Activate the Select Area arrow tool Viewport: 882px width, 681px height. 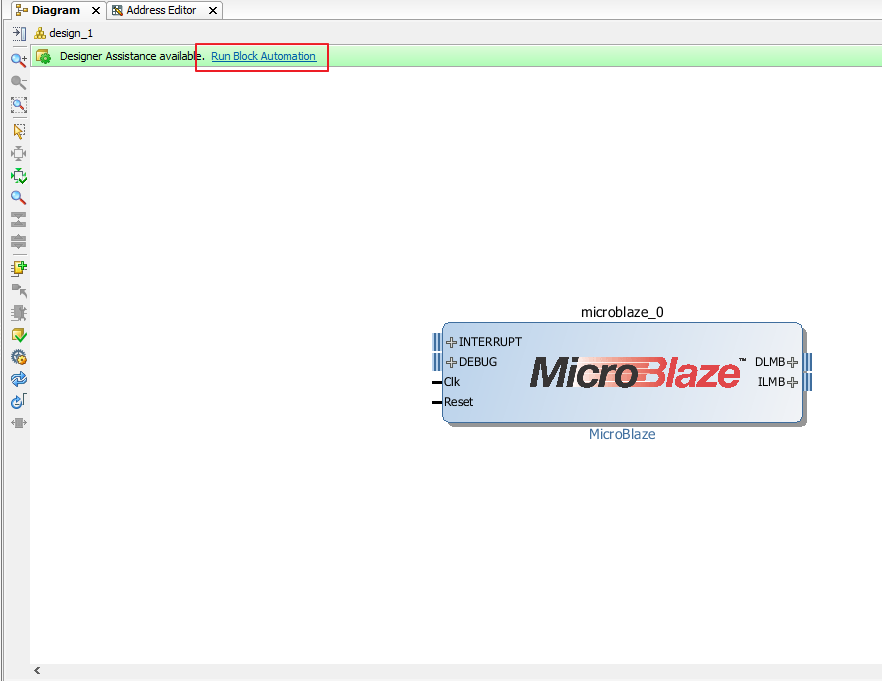(19, 131)
